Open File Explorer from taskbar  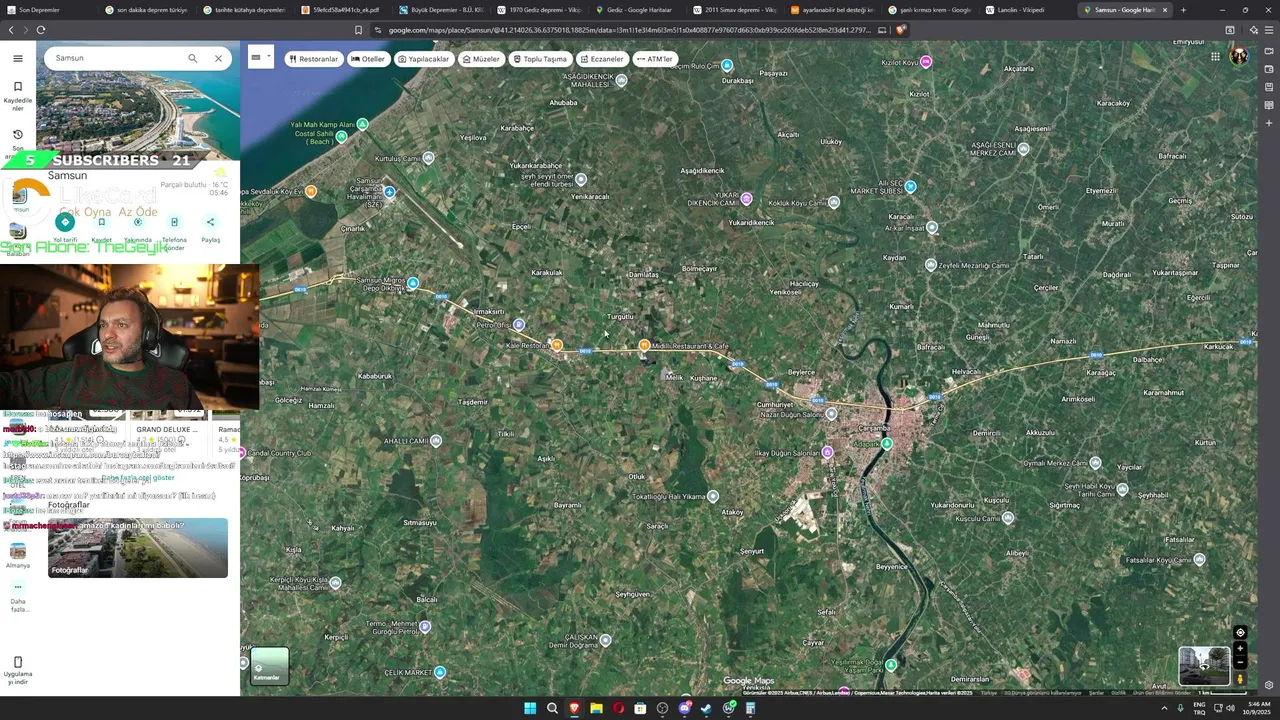[596, 708]
